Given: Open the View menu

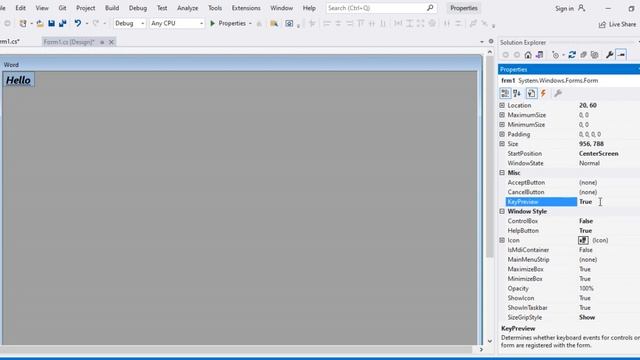Looking at the screenshot, I should point(42,8).
